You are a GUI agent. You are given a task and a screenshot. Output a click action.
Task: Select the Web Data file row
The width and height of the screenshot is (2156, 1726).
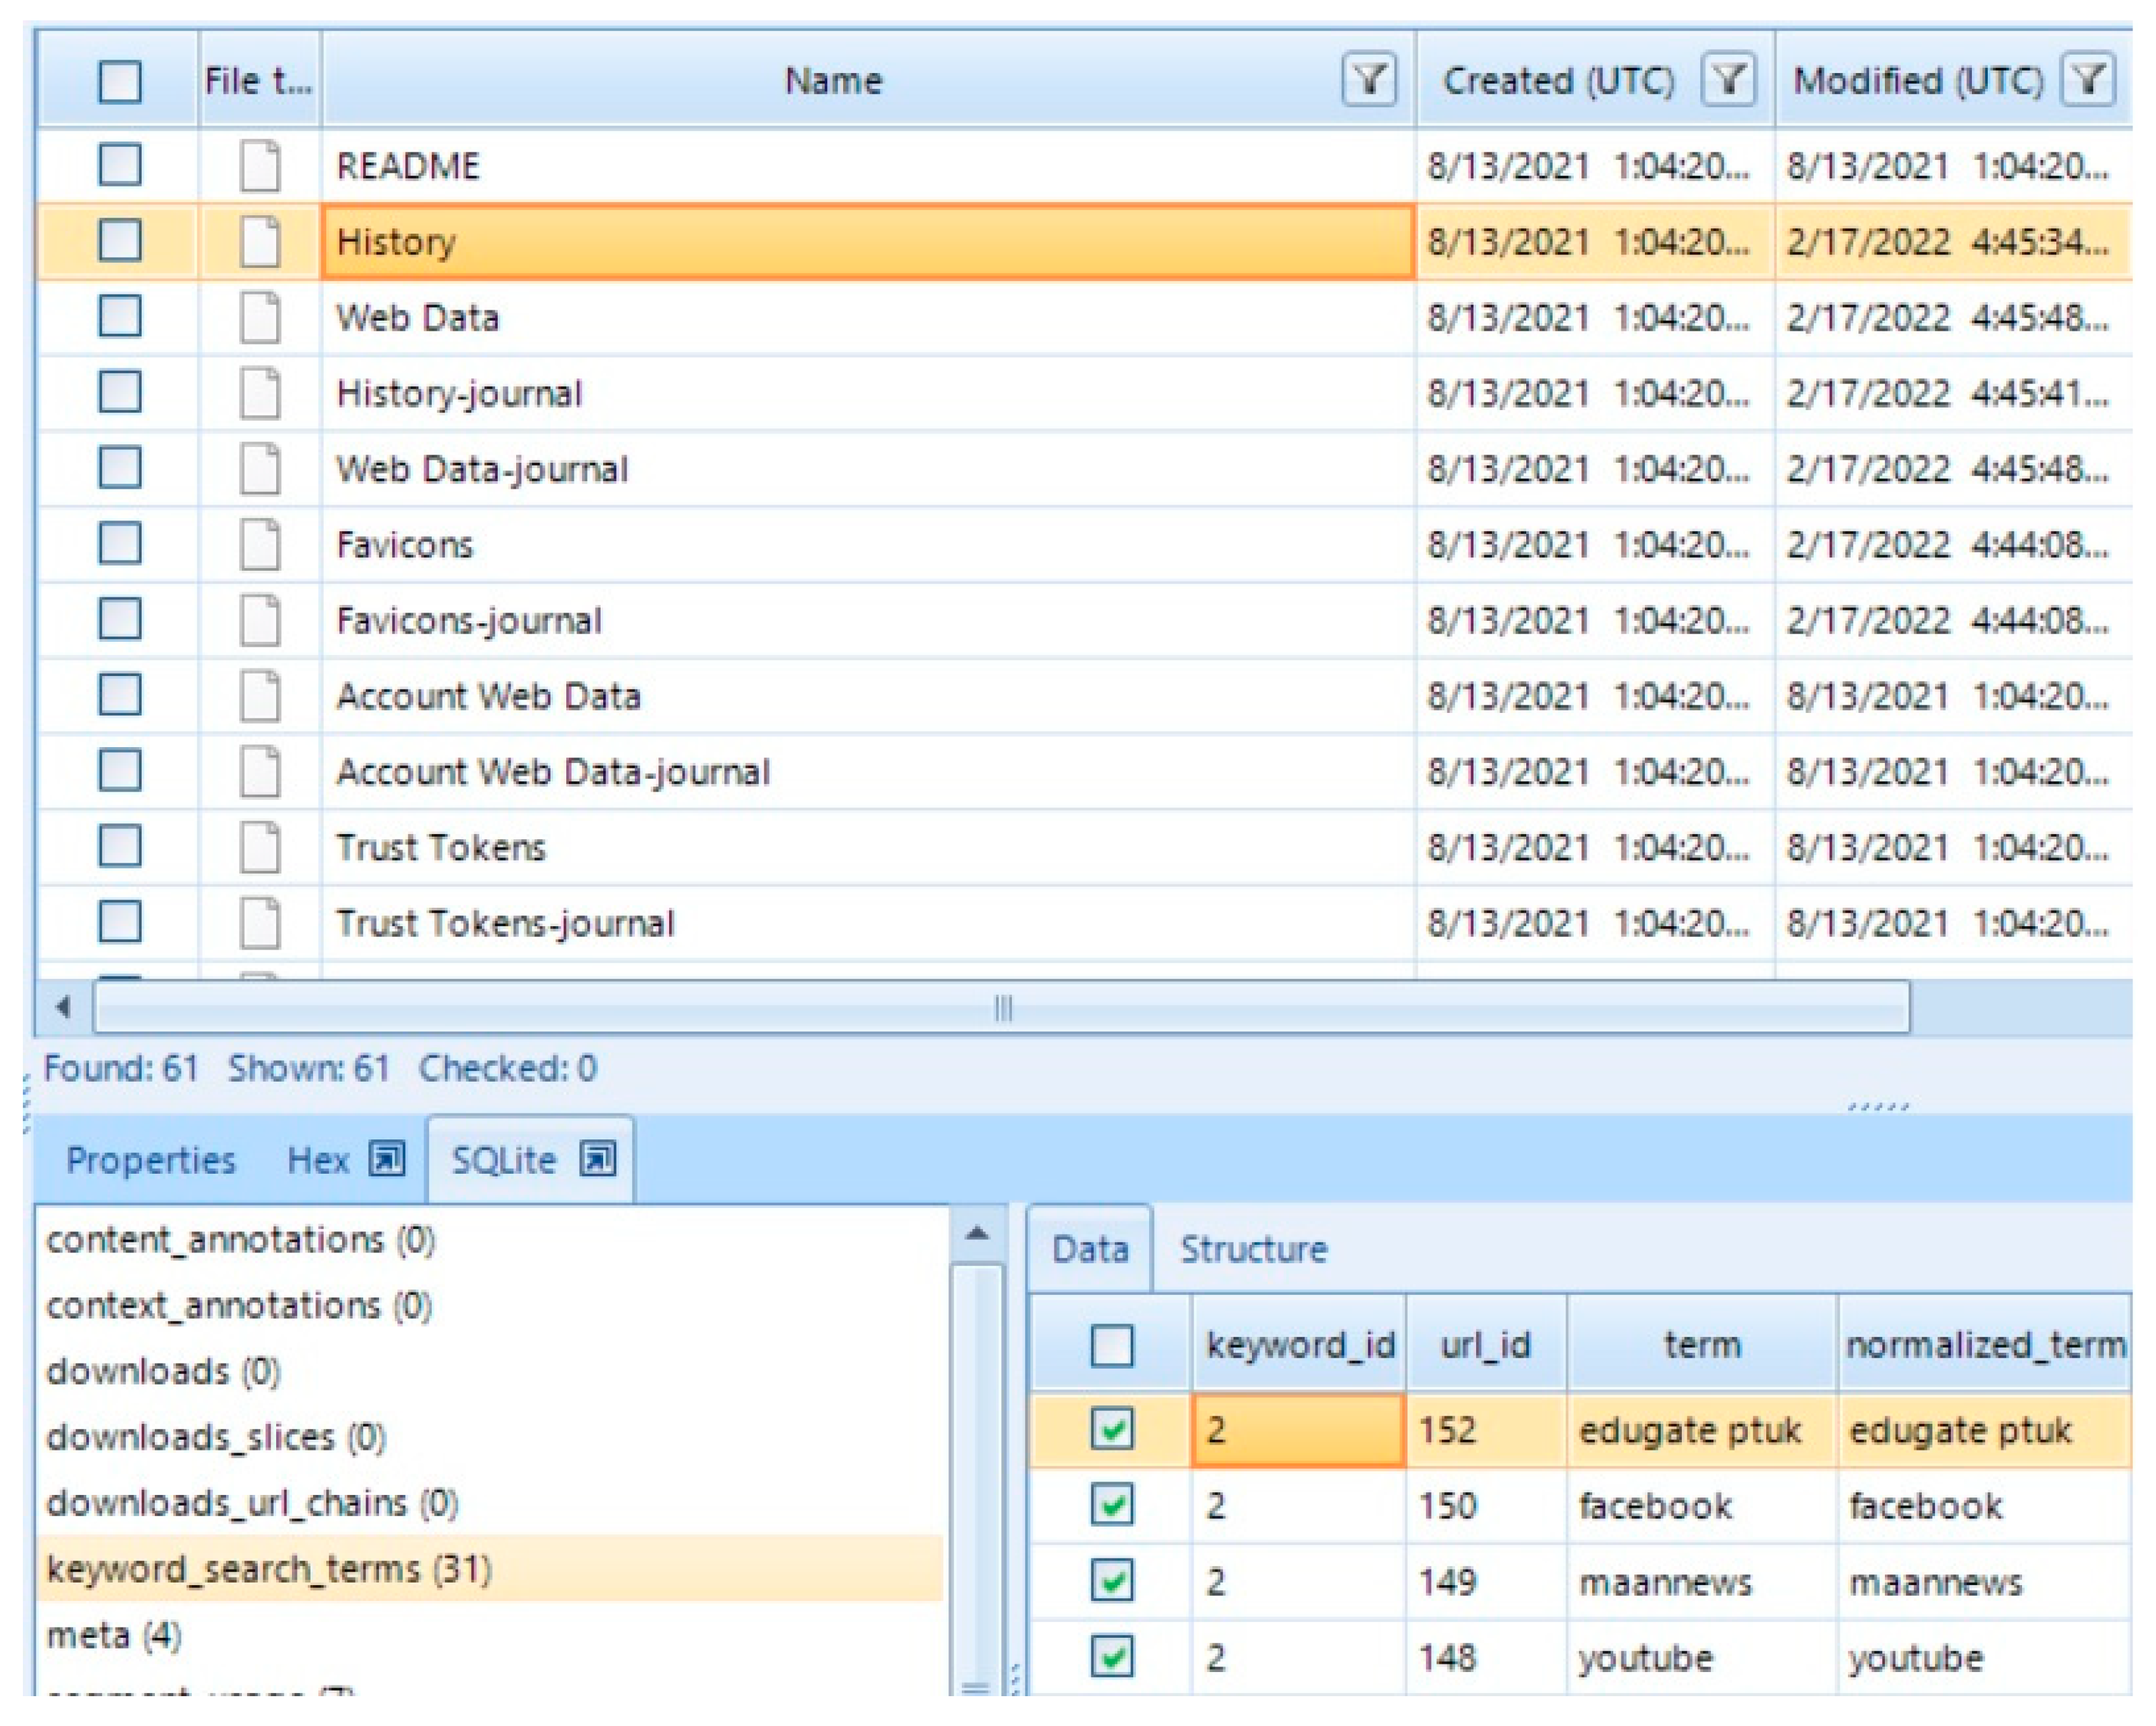coord(417,317)
